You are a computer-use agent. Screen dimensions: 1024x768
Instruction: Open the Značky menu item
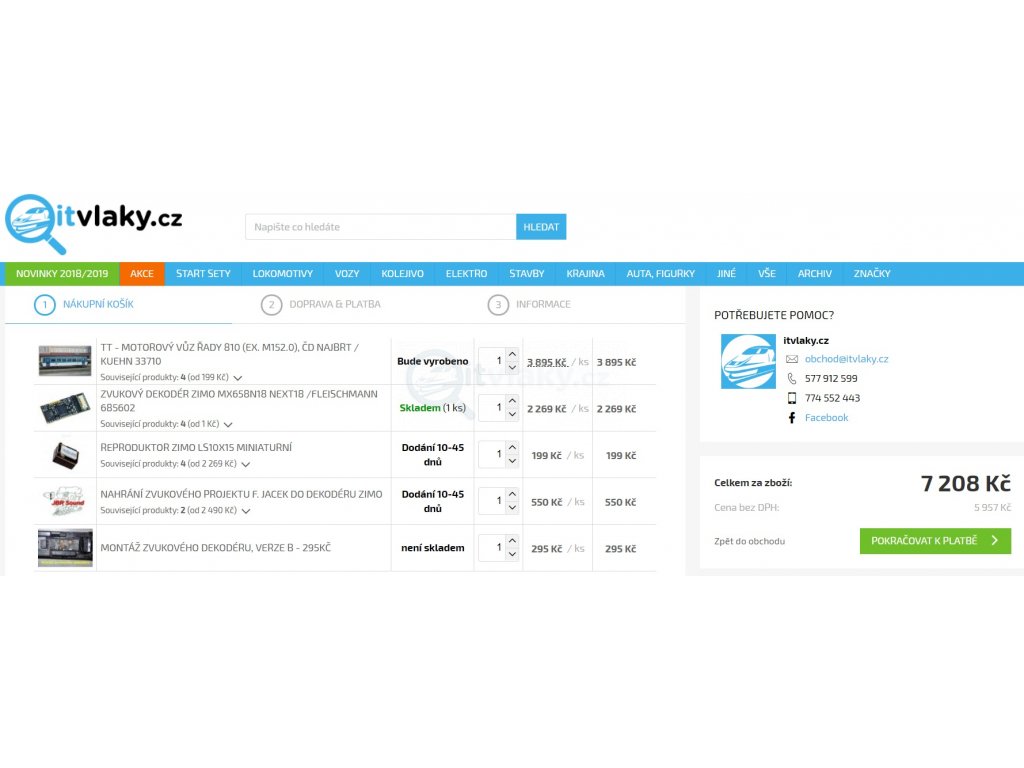pyautogui.click(x=872, y=274)
